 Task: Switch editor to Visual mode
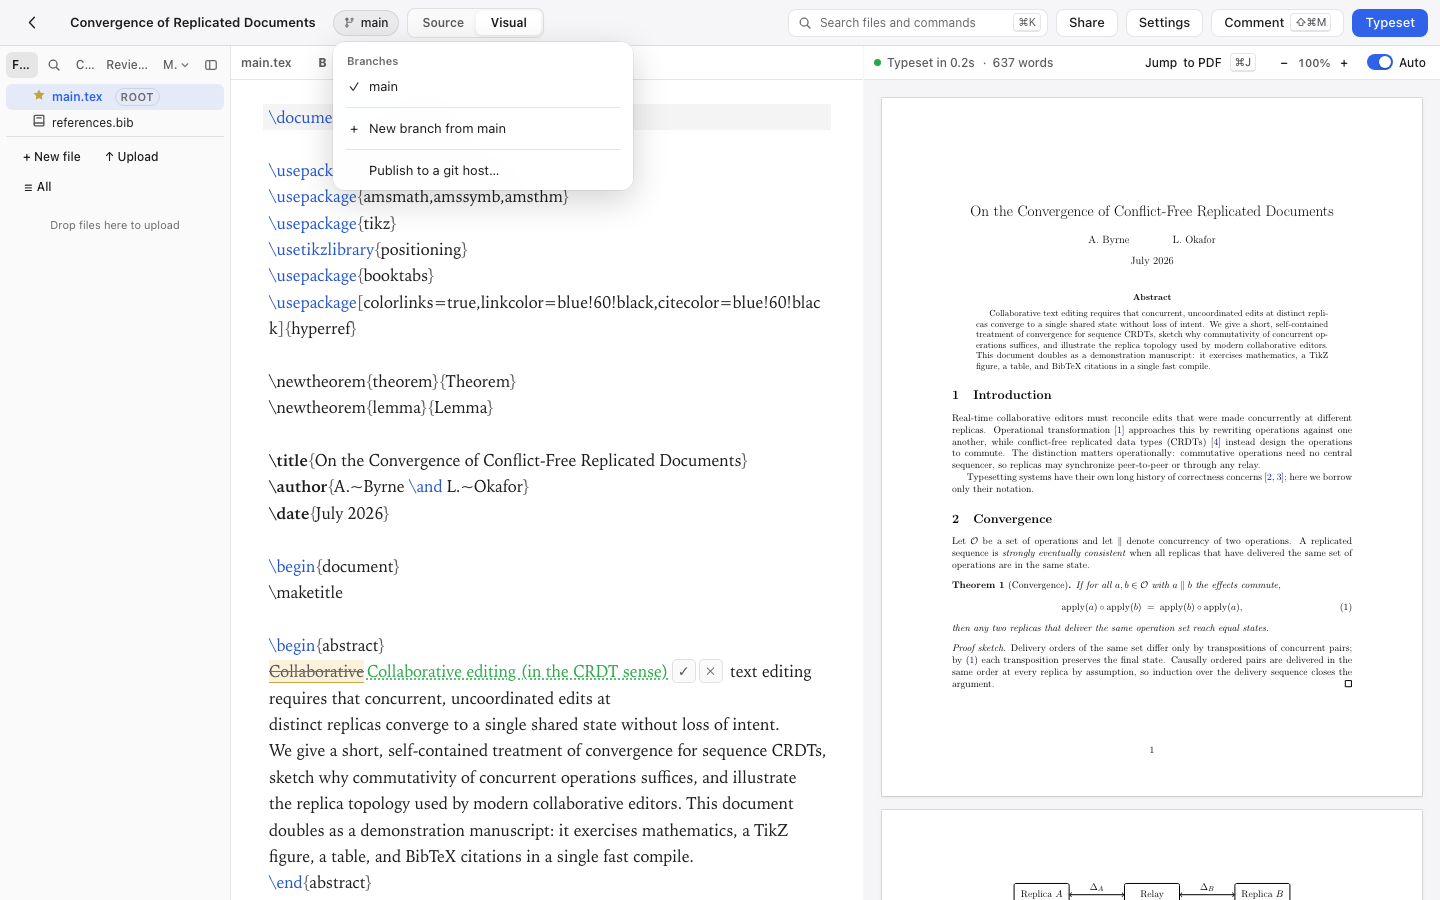coord(509,22)
